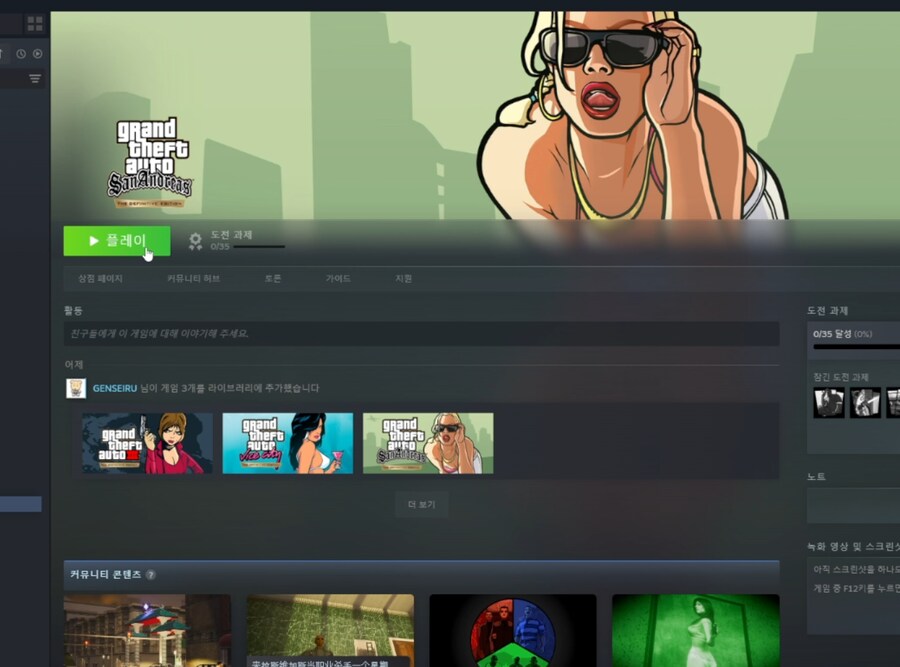Open the 가이드 tab
Screen dimensions: 900x667
338,279
